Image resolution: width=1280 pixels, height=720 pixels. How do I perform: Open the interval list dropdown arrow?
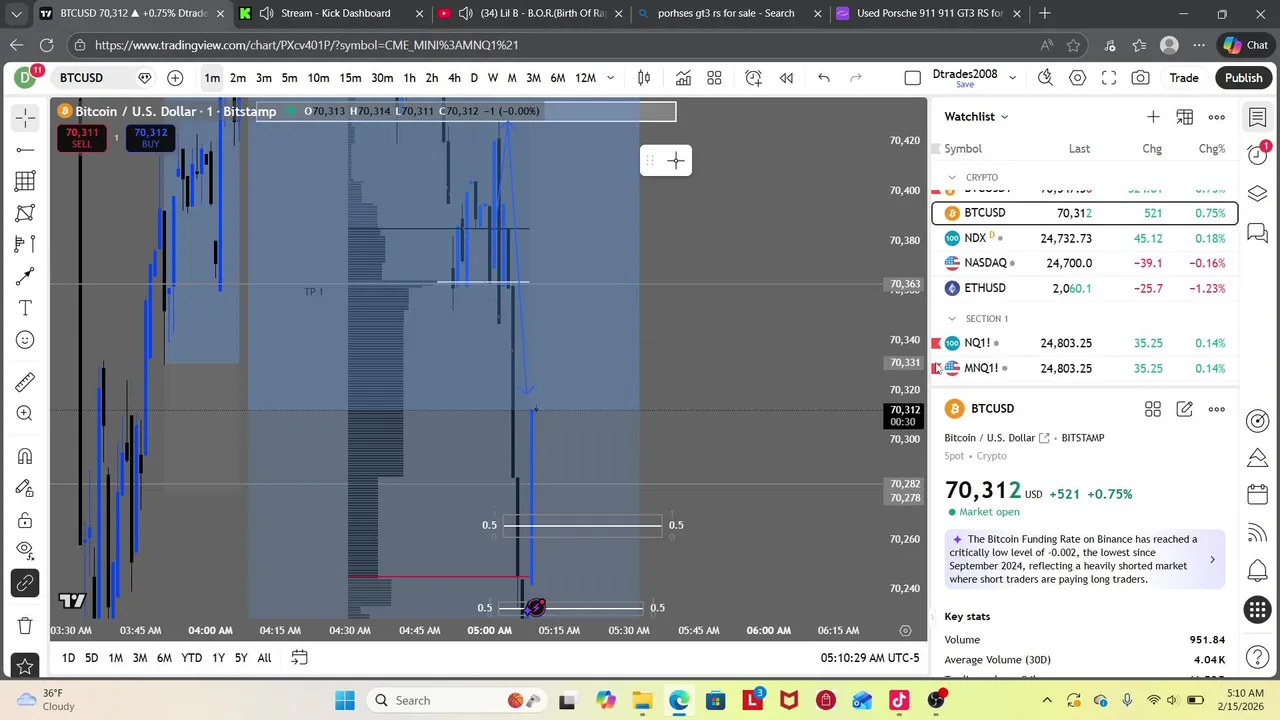click(611, 78)
